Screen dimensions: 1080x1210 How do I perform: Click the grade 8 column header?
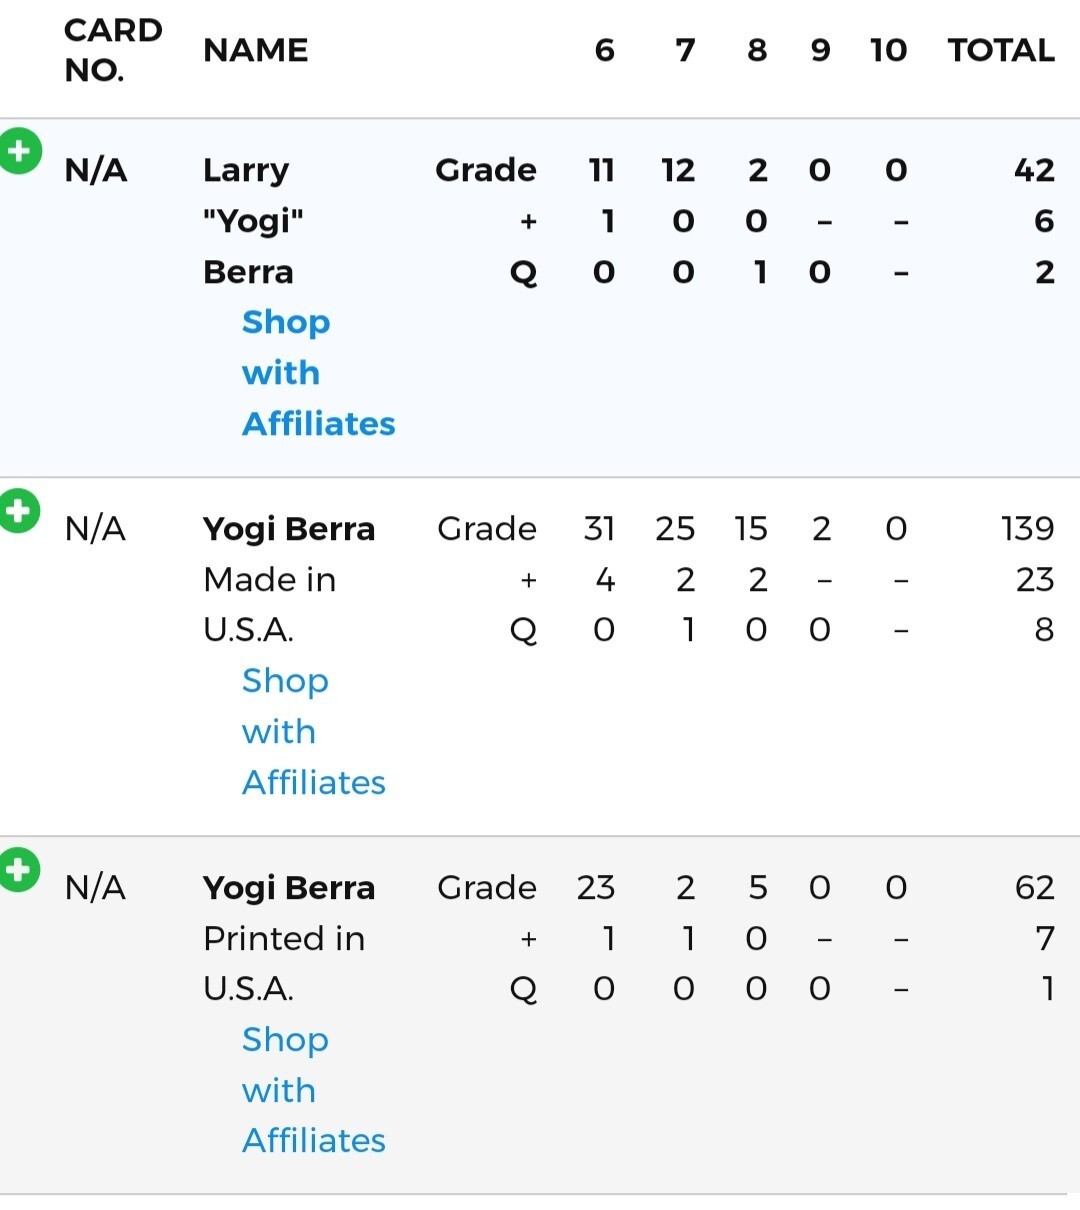(x=757, y=50)
